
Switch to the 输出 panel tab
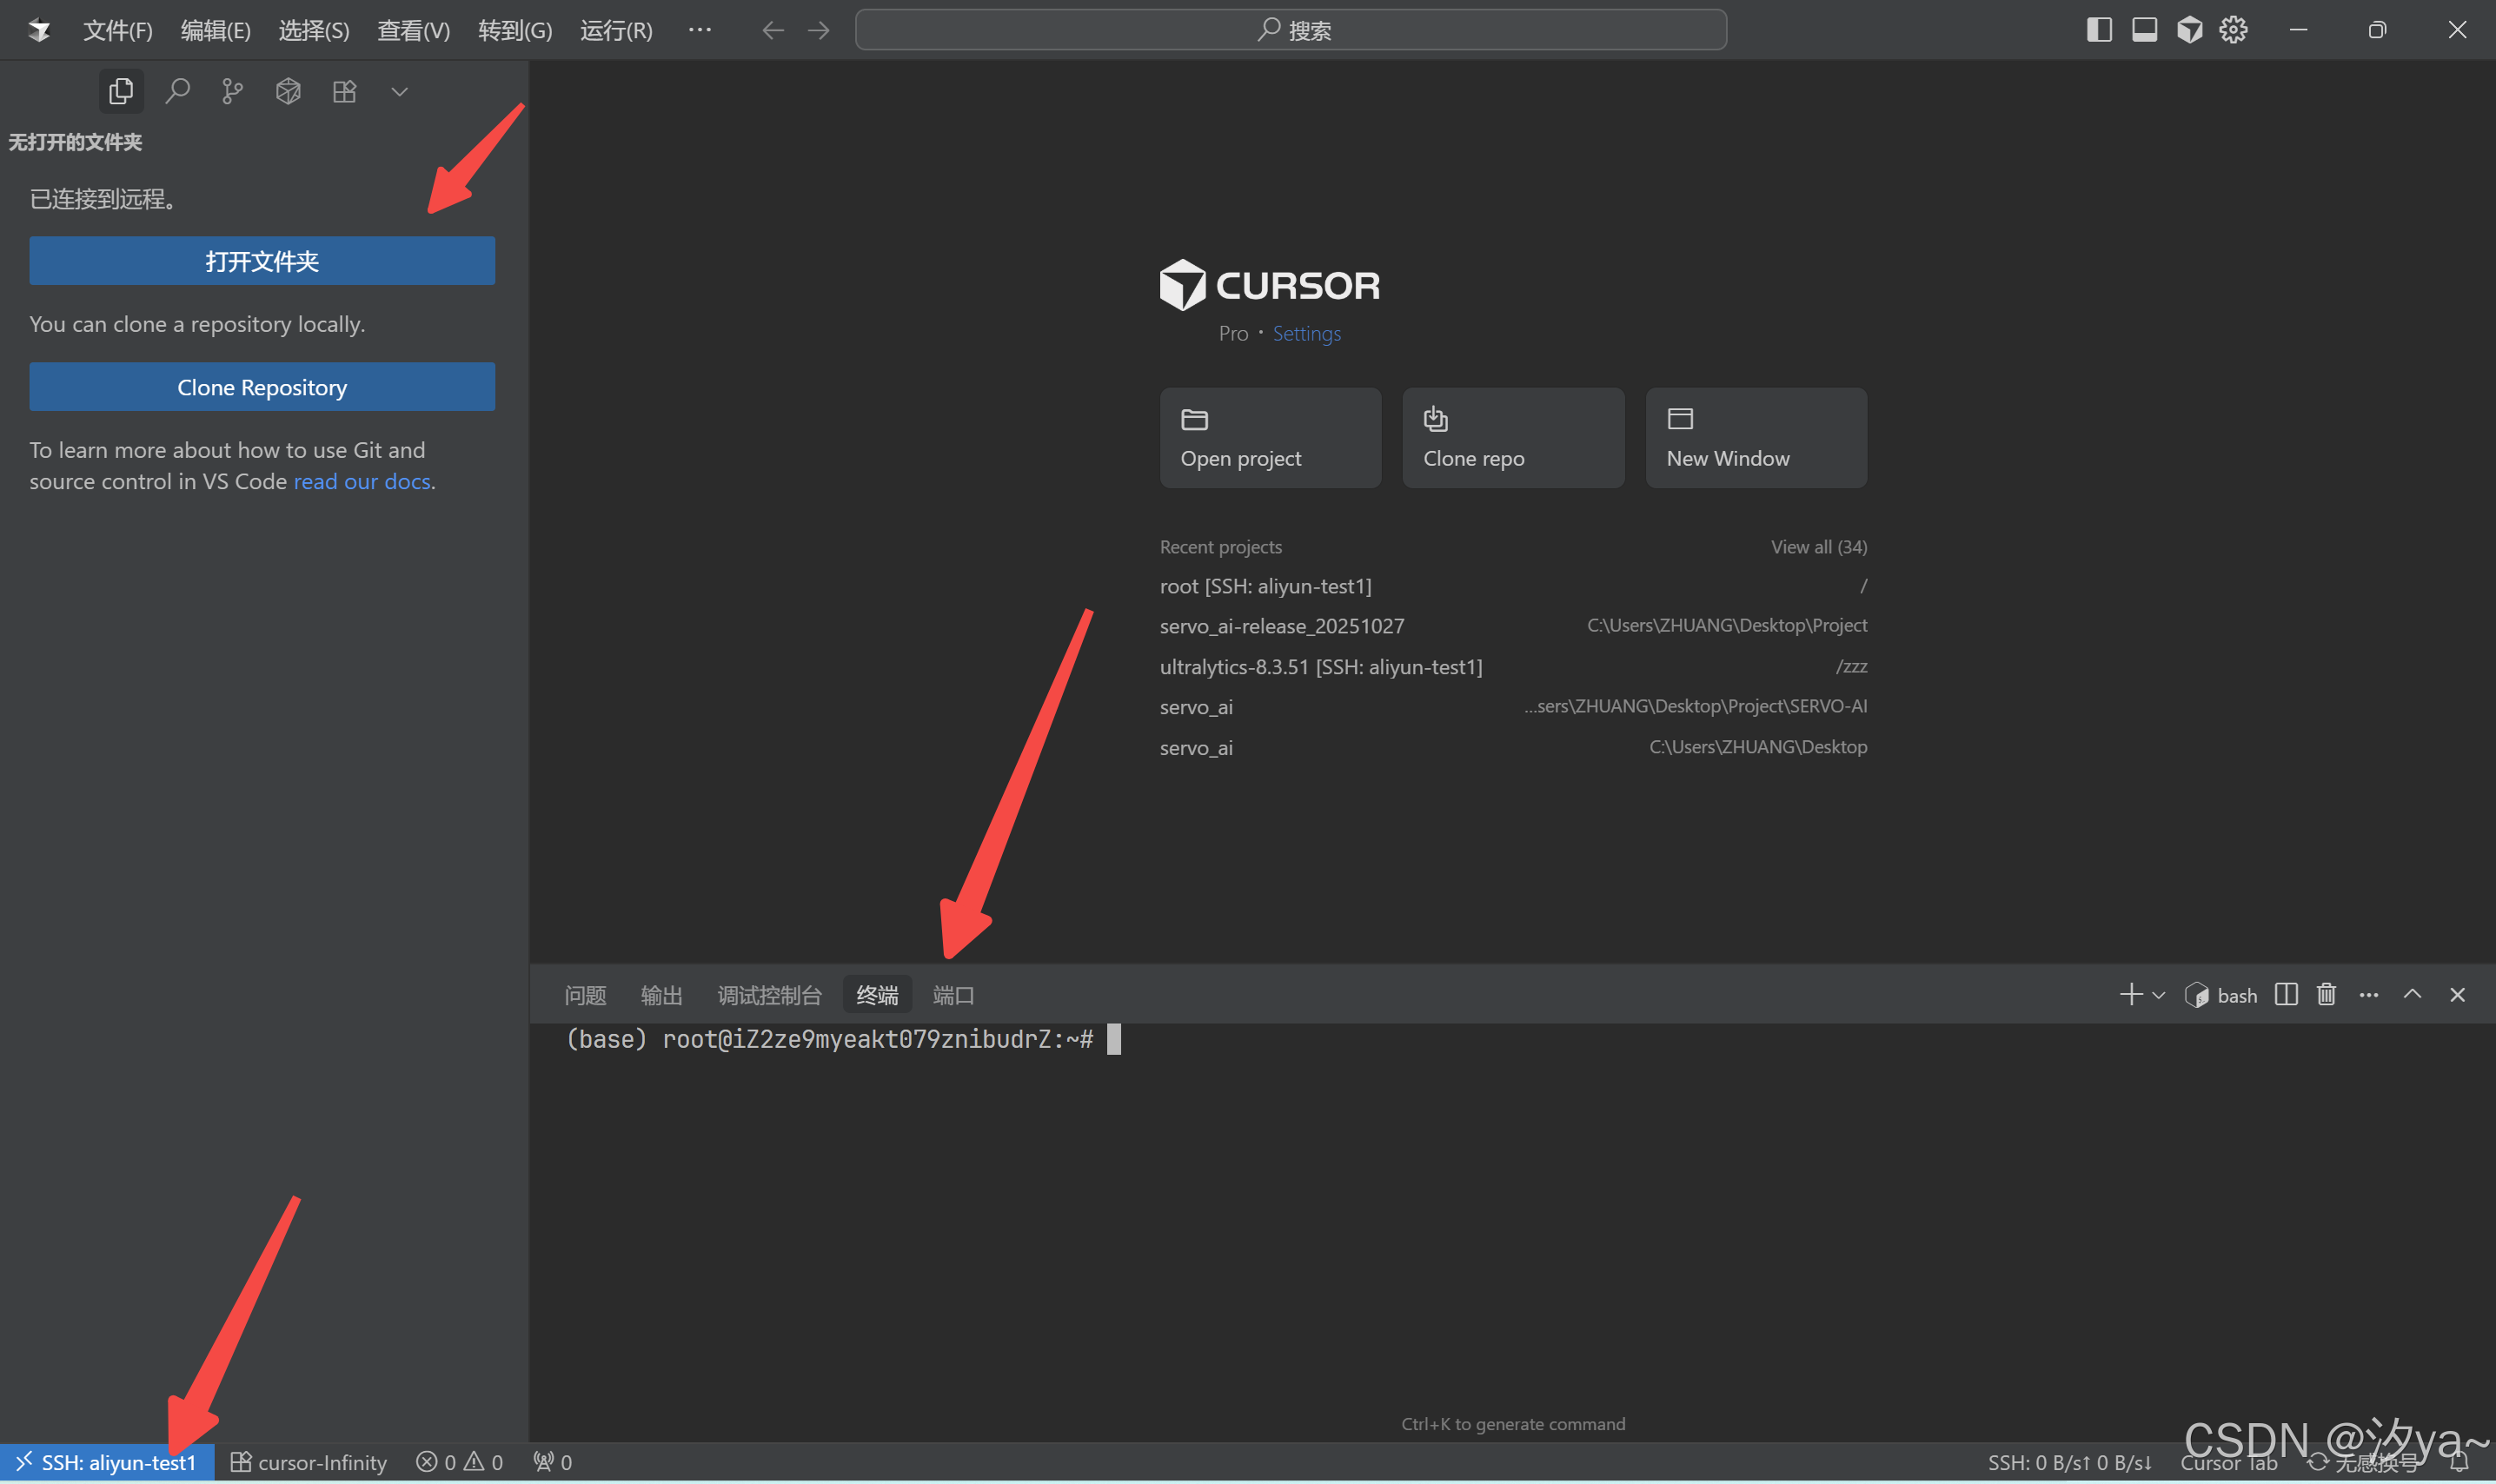661,994
